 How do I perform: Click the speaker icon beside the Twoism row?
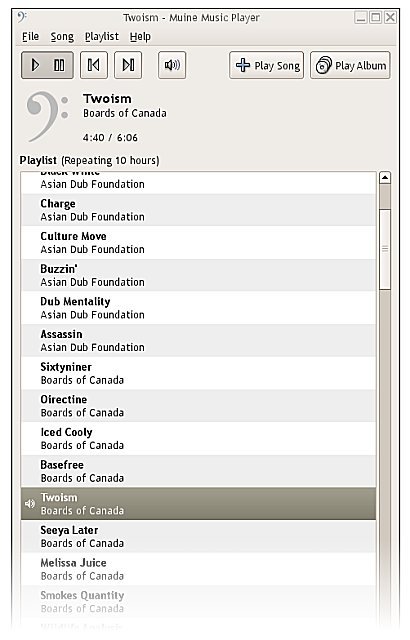(x=30, y=504)
